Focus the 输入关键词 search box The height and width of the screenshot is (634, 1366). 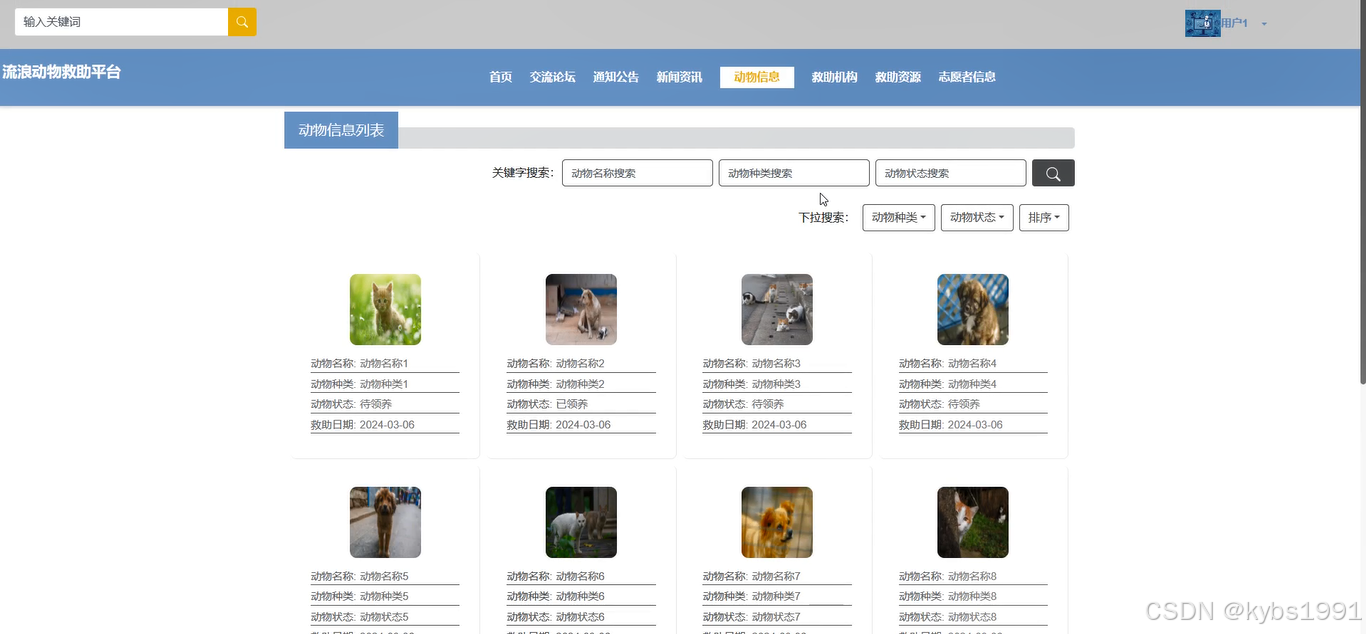[121, 22]
